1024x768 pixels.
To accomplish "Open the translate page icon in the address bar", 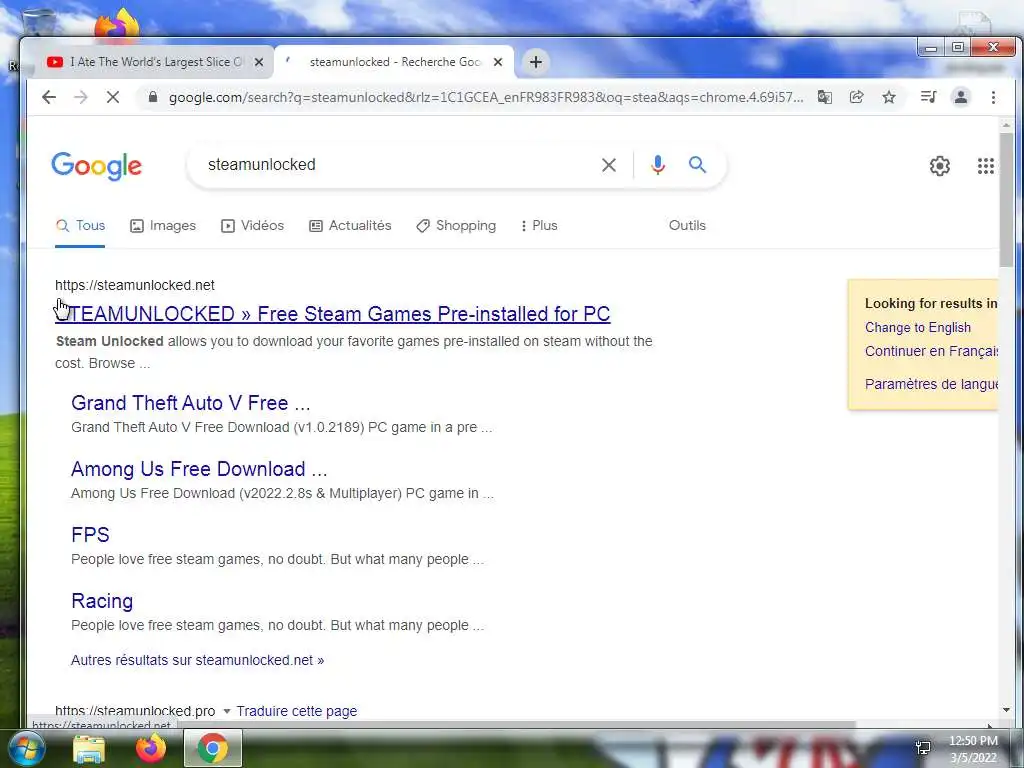I will coord(825,97).
